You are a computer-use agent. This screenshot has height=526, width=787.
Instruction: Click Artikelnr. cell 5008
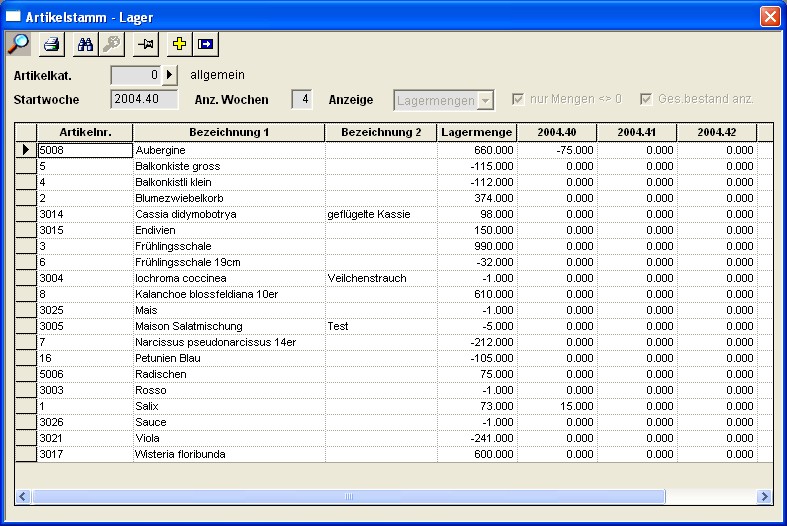[85, 150]
